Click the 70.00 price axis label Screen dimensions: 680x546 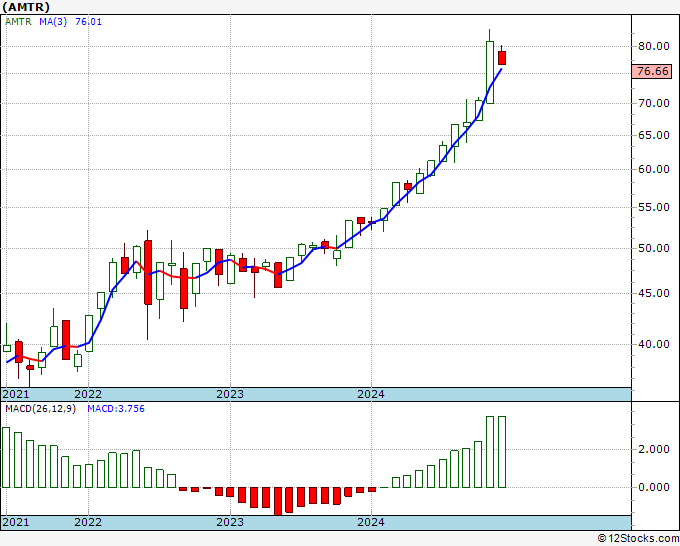pos(654,103)
